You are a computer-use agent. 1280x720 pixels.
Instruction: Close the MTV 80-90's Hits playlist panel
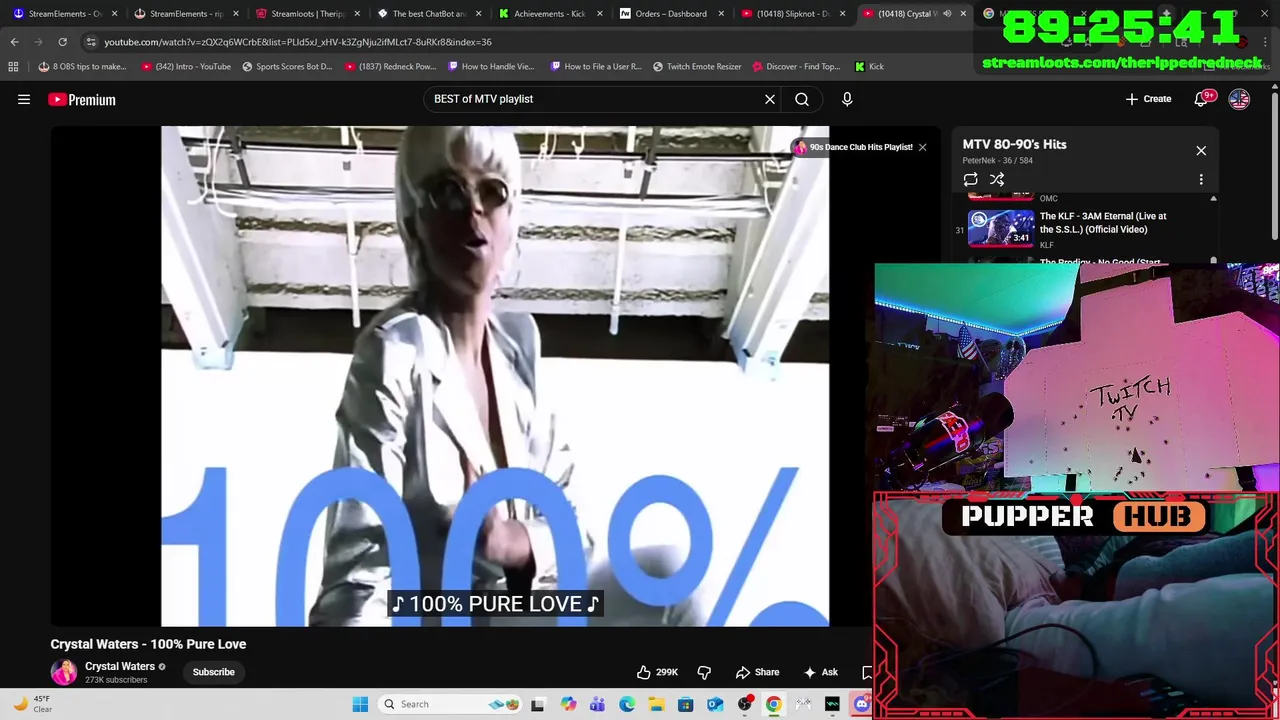(1201, 151)
